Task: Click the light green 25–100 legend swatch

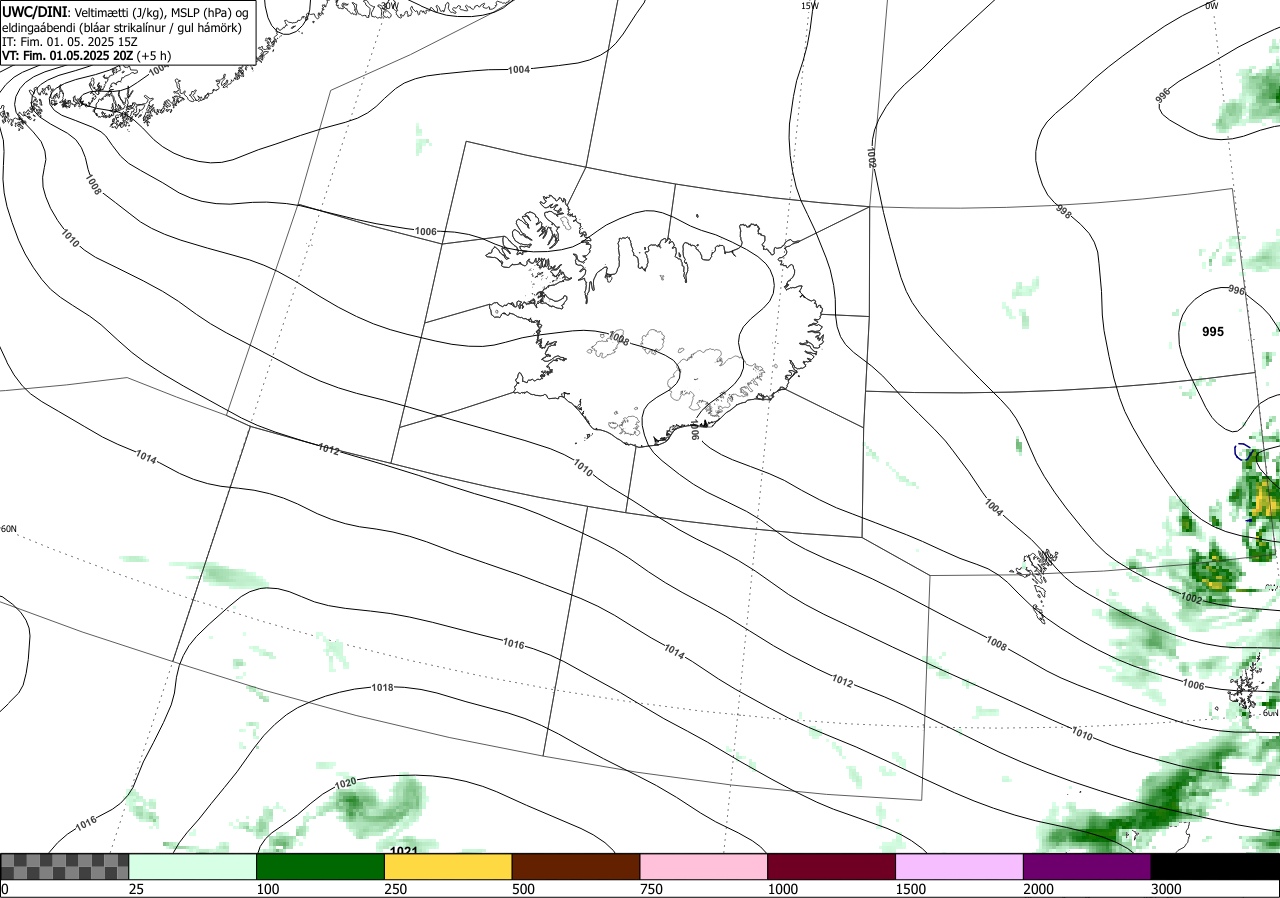Action: [x=193, y=866]
